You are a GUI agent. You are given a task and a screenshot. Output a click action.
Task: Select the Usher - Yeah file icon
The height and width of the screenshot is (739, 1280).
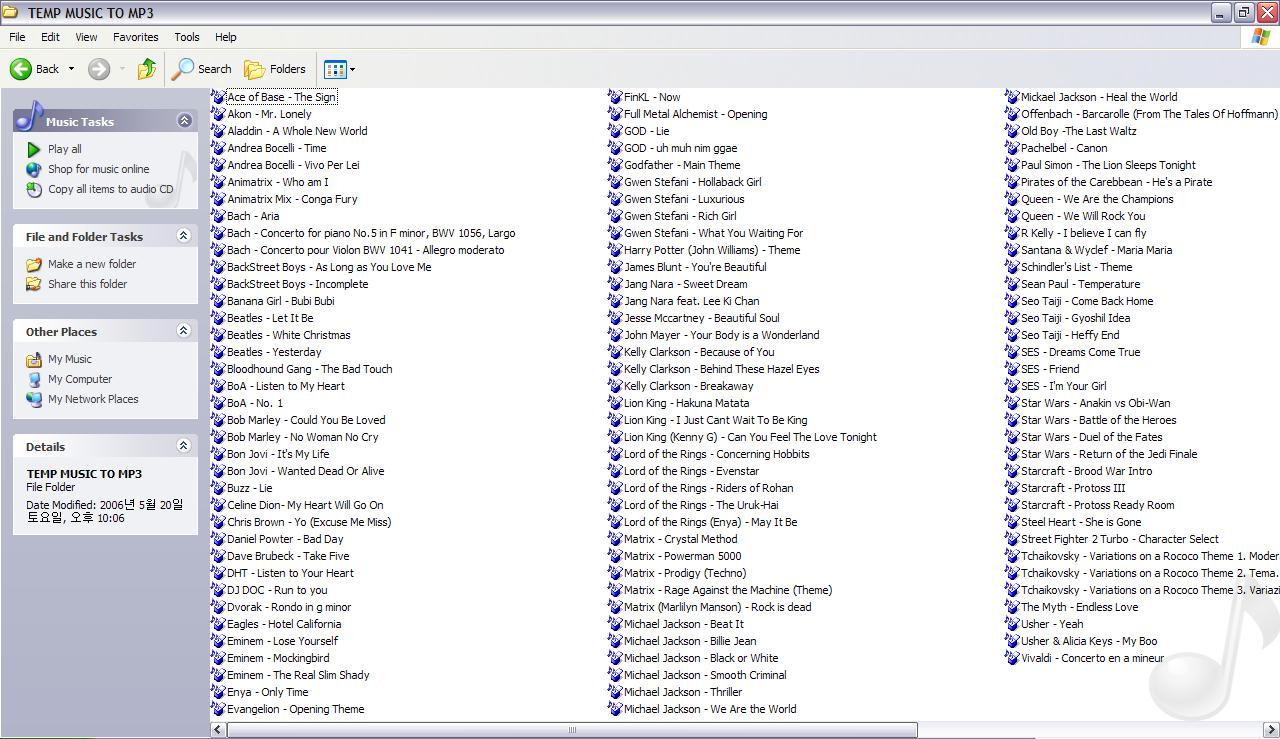[1012, 624]
